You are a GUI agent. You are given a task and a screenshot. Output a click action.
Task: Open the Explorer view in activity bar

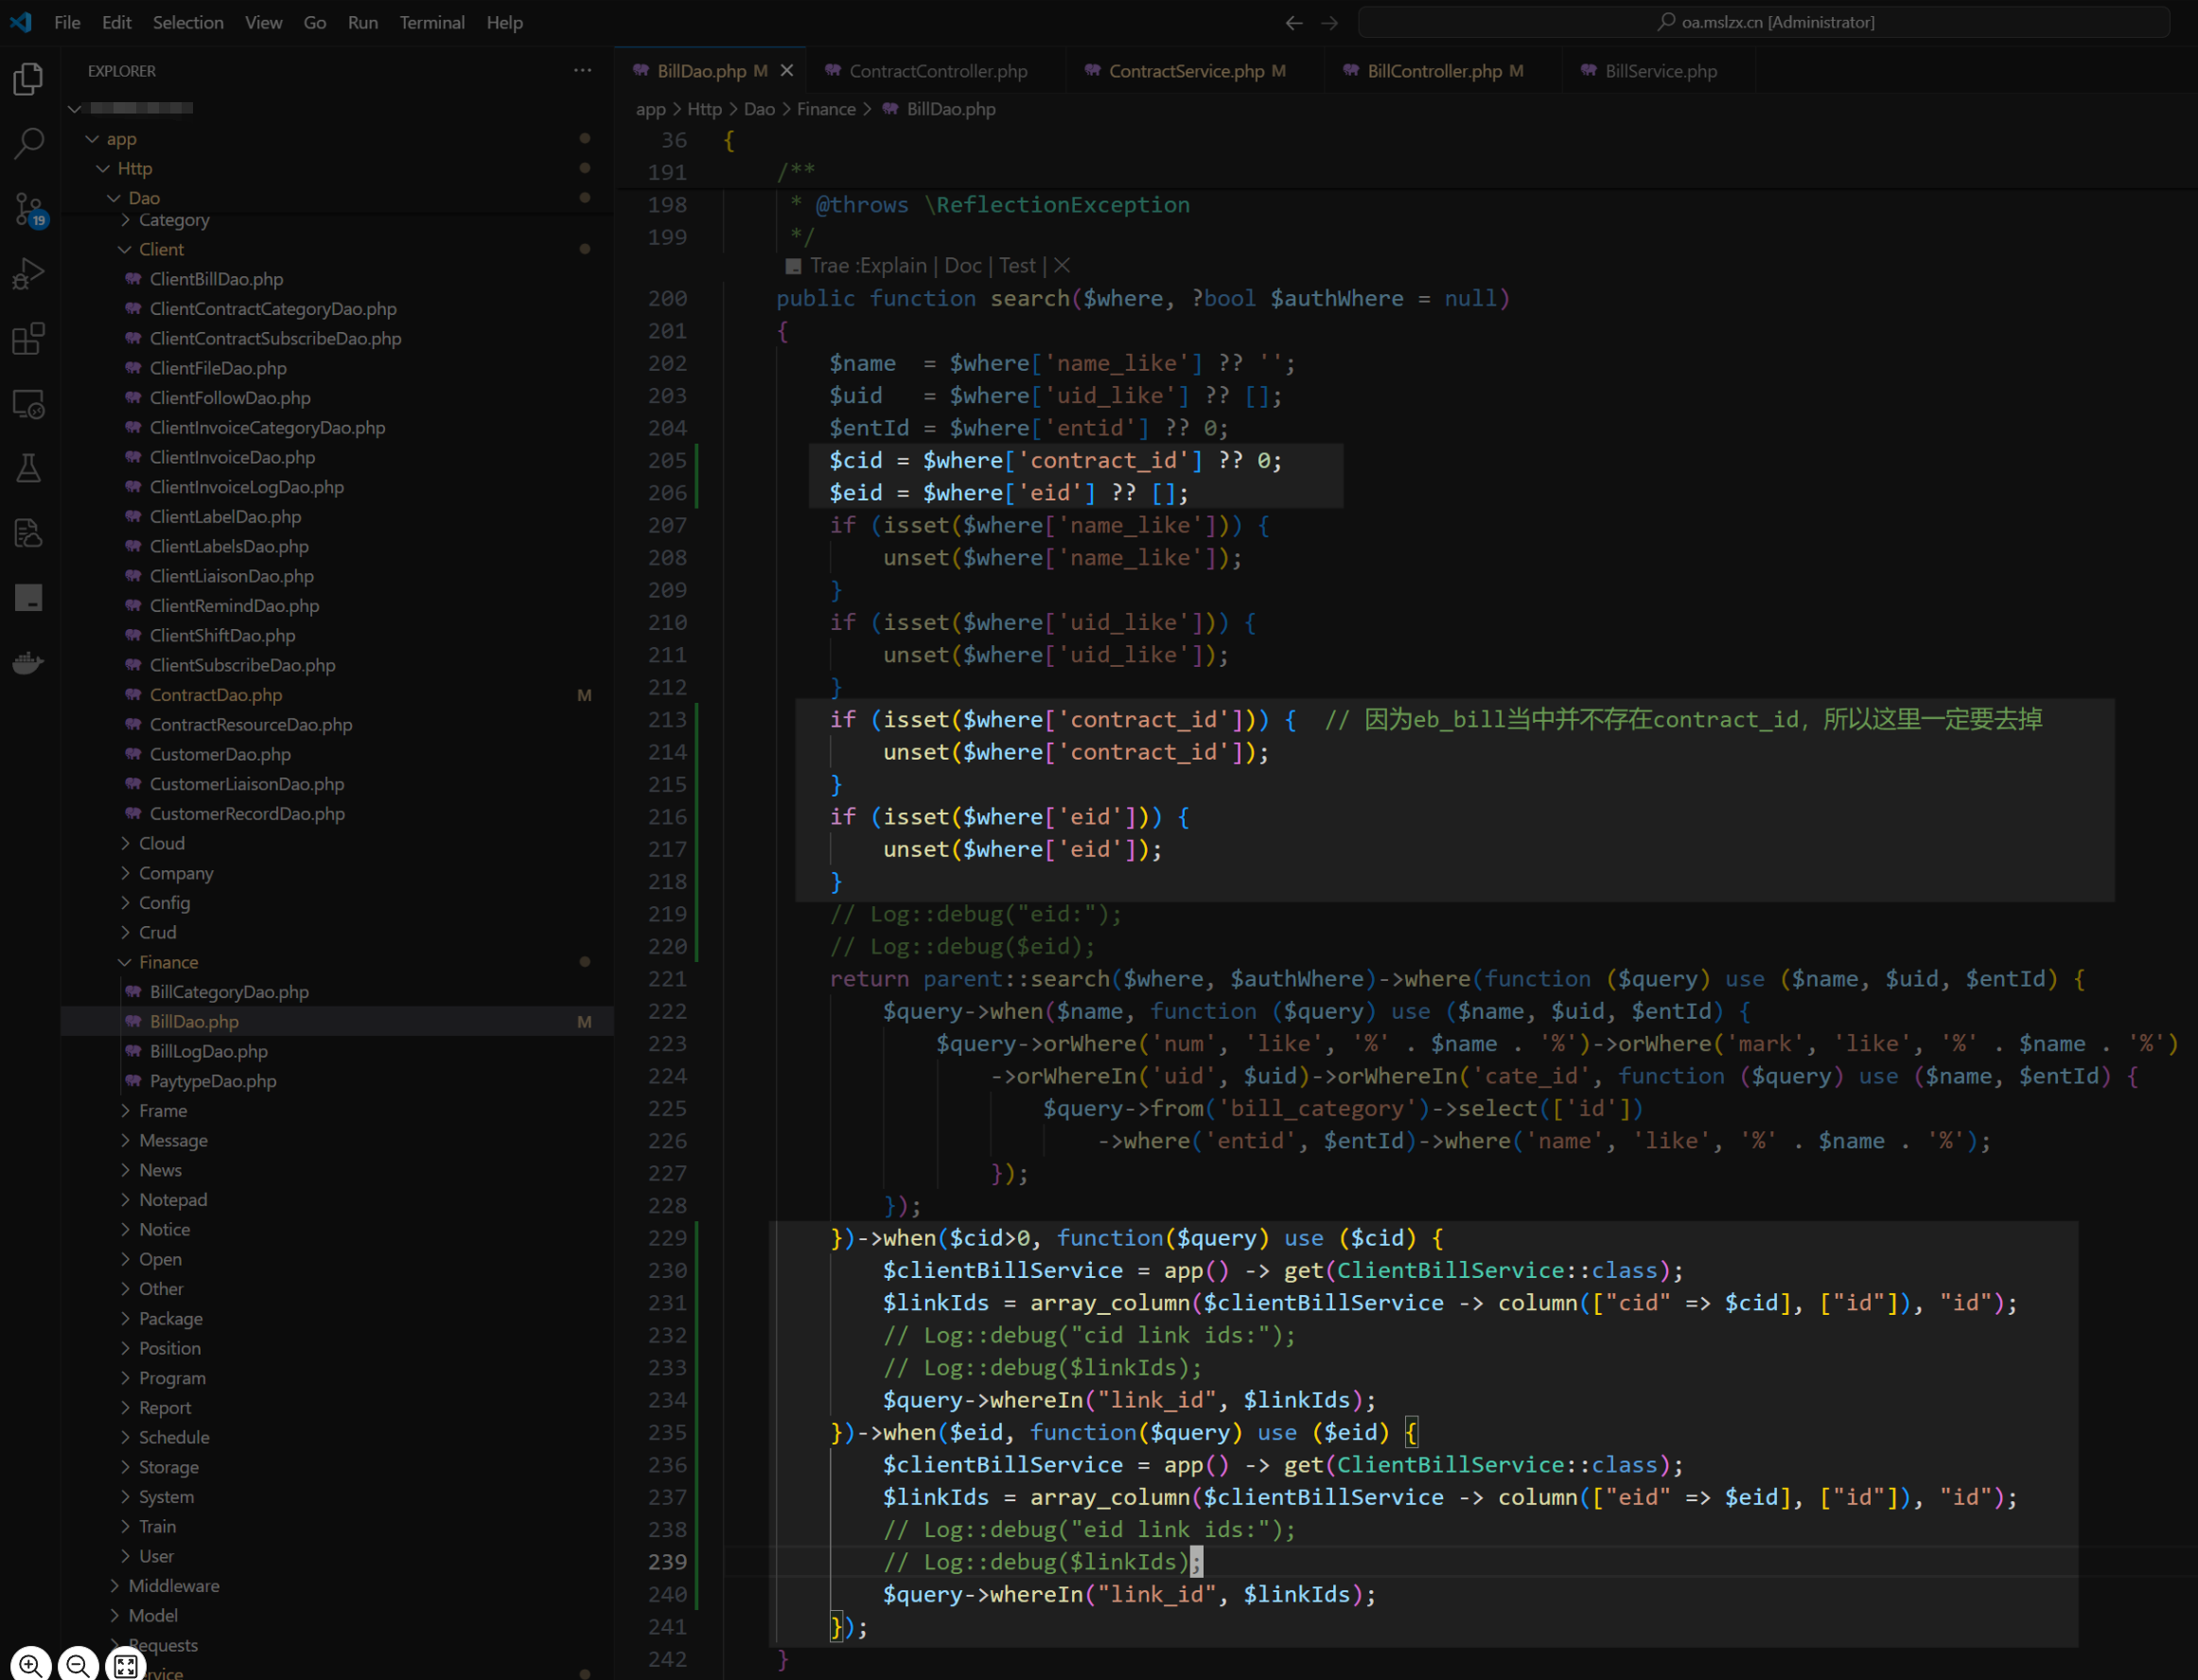pos(28,79)
